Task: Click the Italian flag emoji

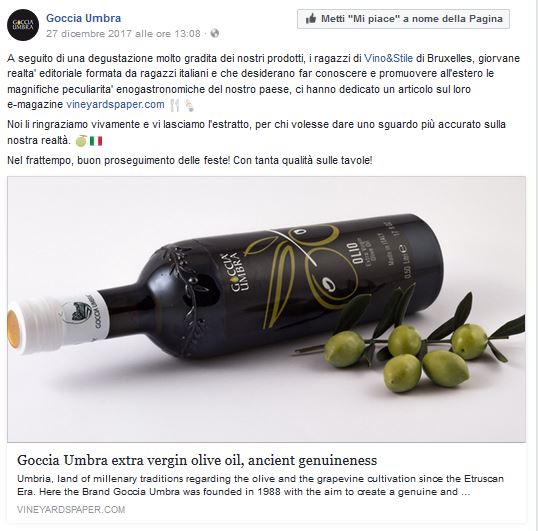Action: click(x=96, y=141)
